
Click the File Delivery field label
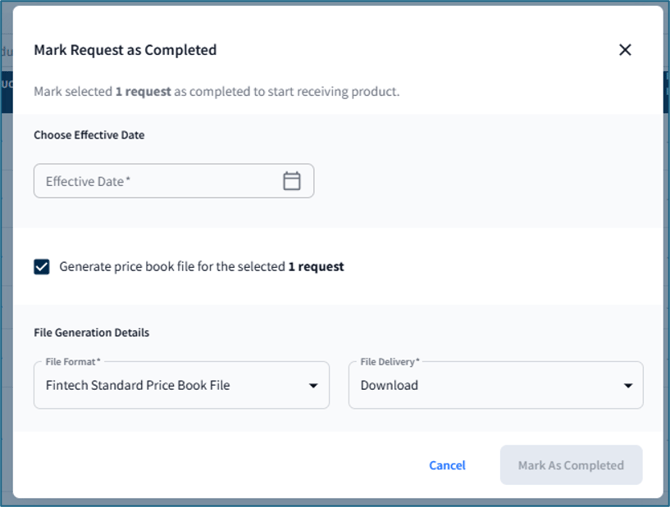click(x=389, y=362)
